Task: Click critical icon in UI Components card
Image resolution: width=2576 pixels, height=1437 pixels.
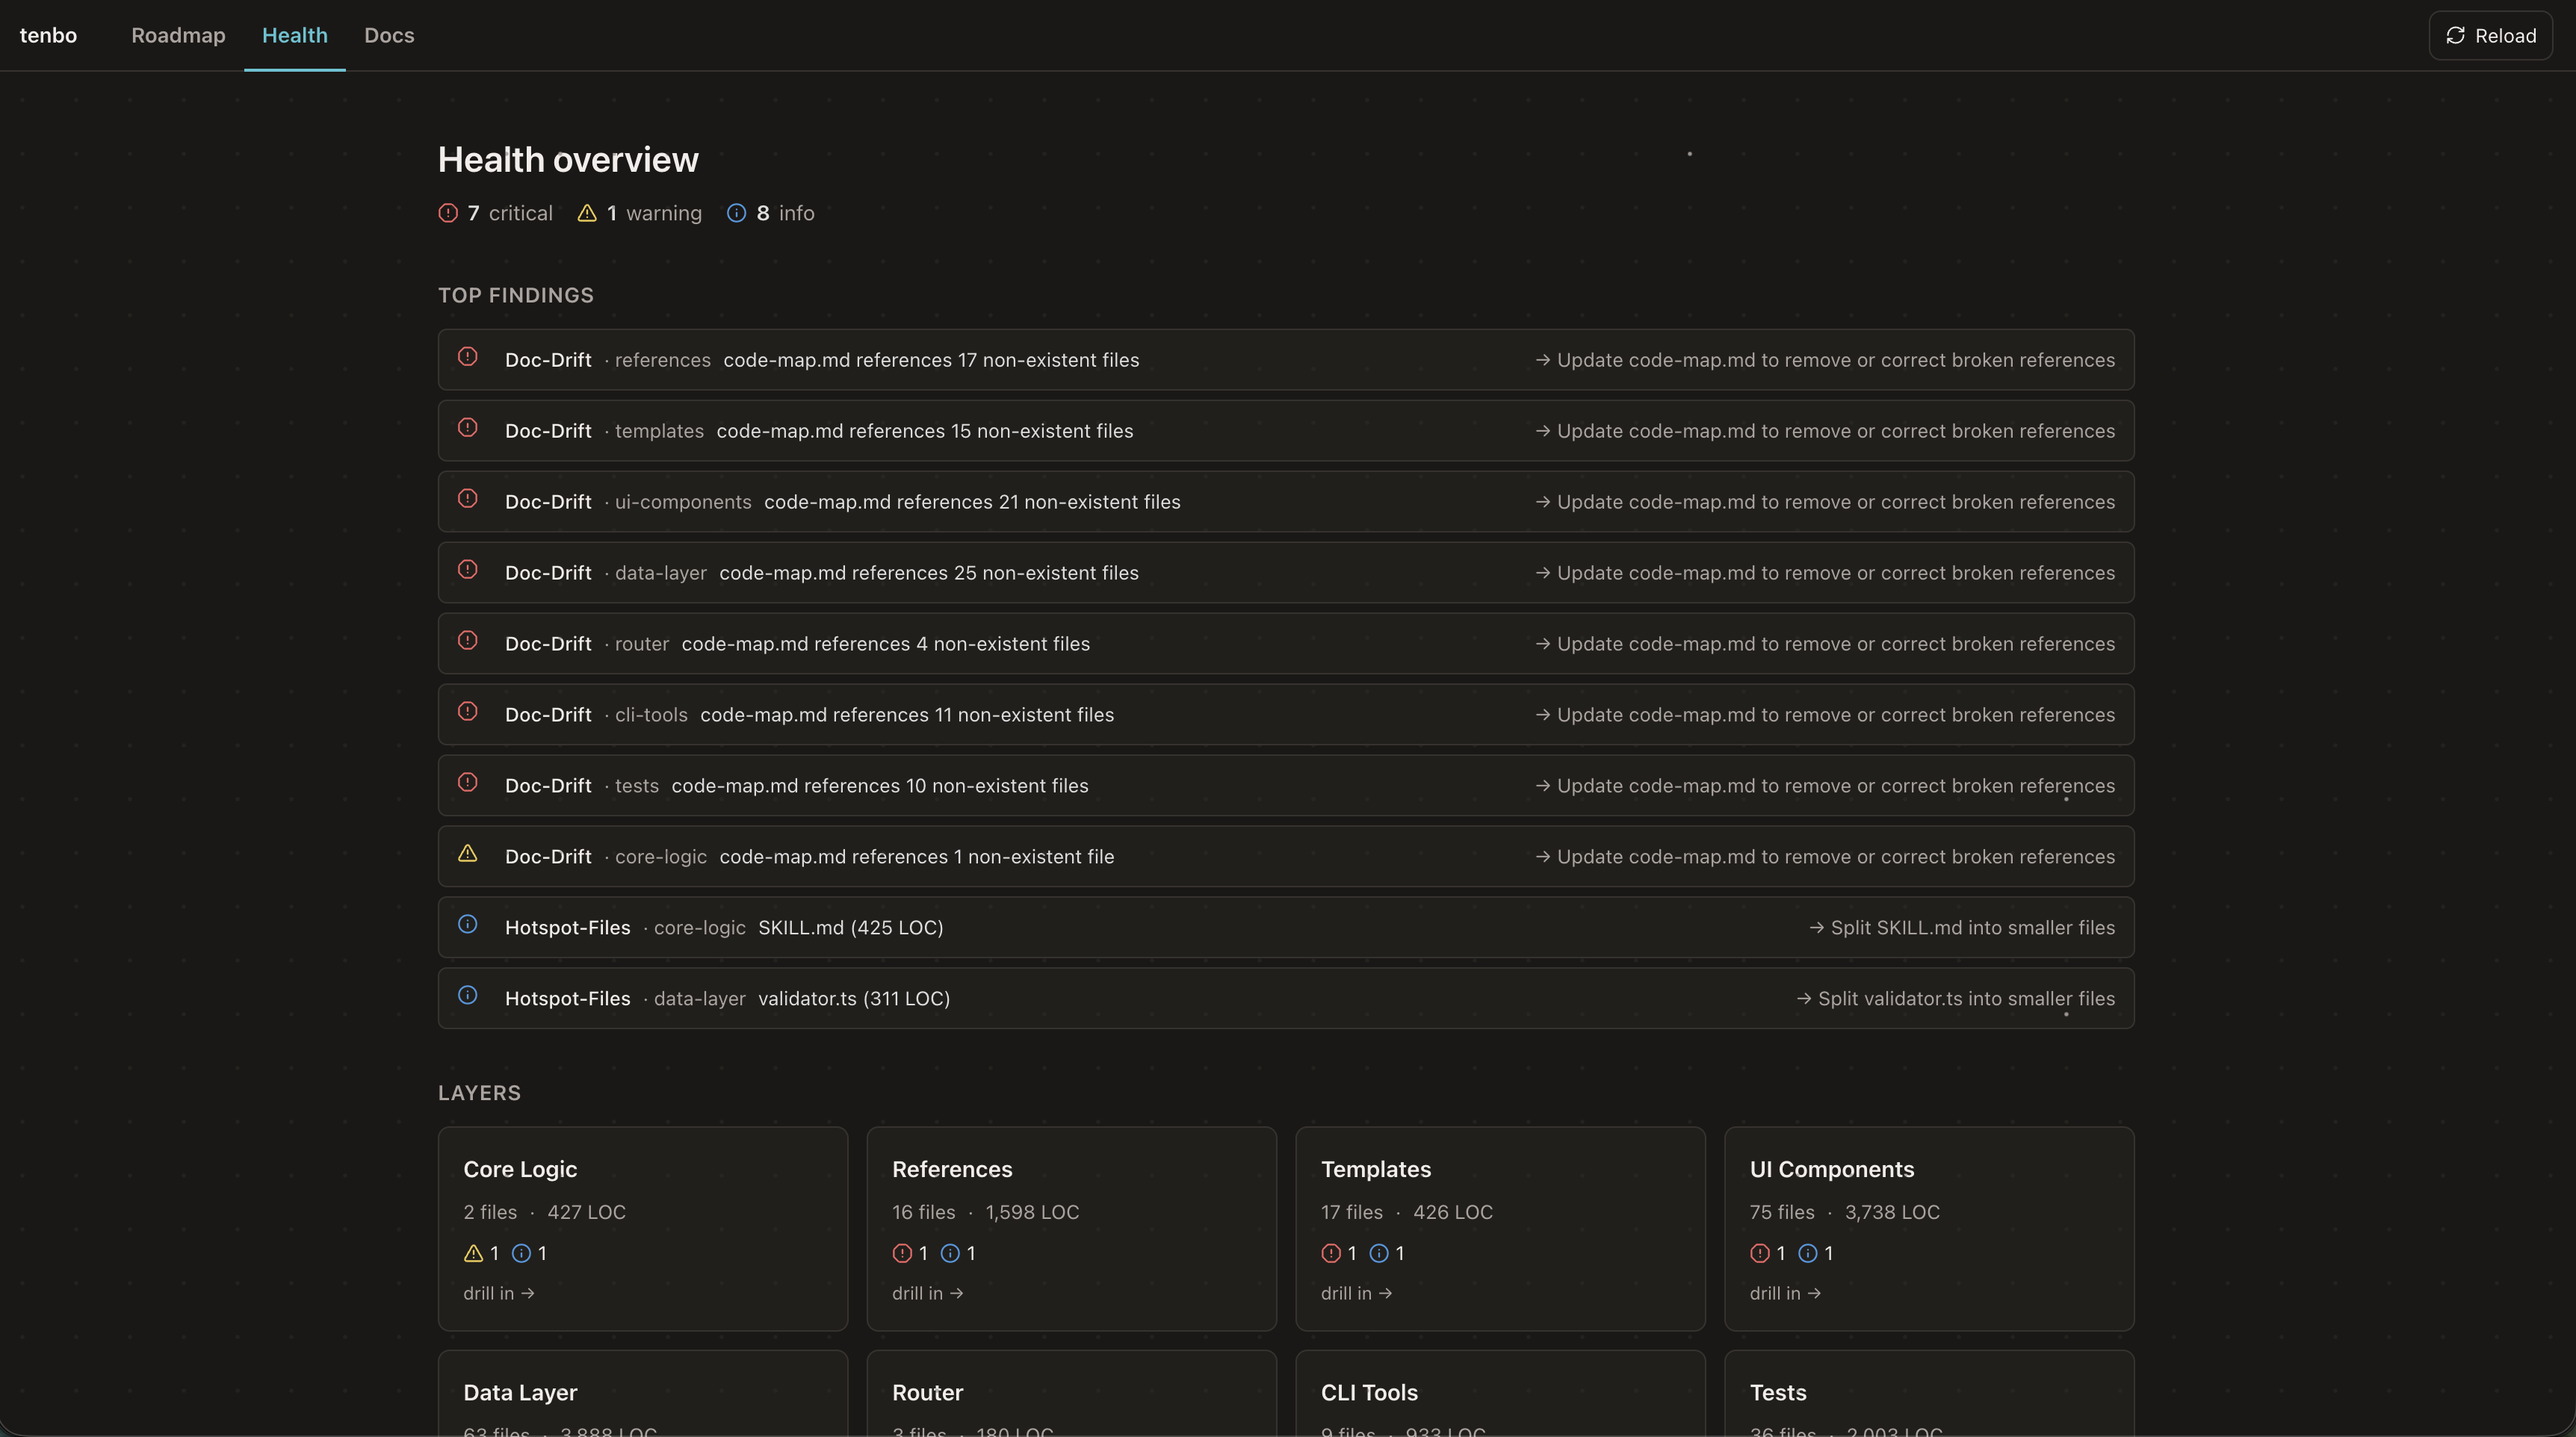Action: [1760, 1254]
